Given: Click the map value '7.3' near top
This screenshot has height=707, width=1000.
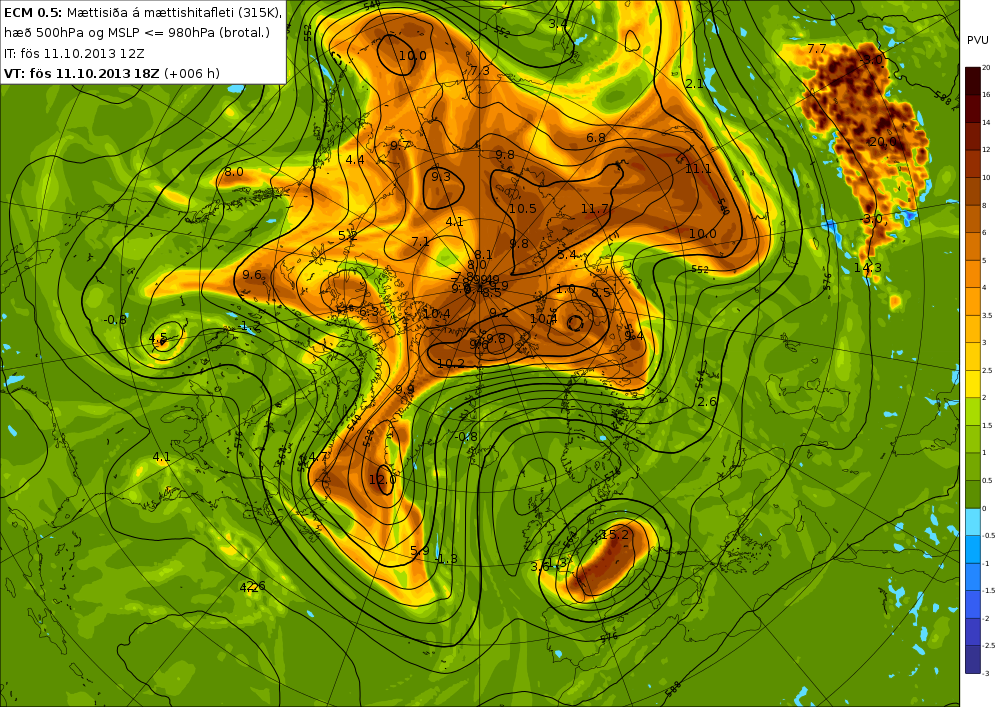Looking at the screenshot, I should point(480,71).
